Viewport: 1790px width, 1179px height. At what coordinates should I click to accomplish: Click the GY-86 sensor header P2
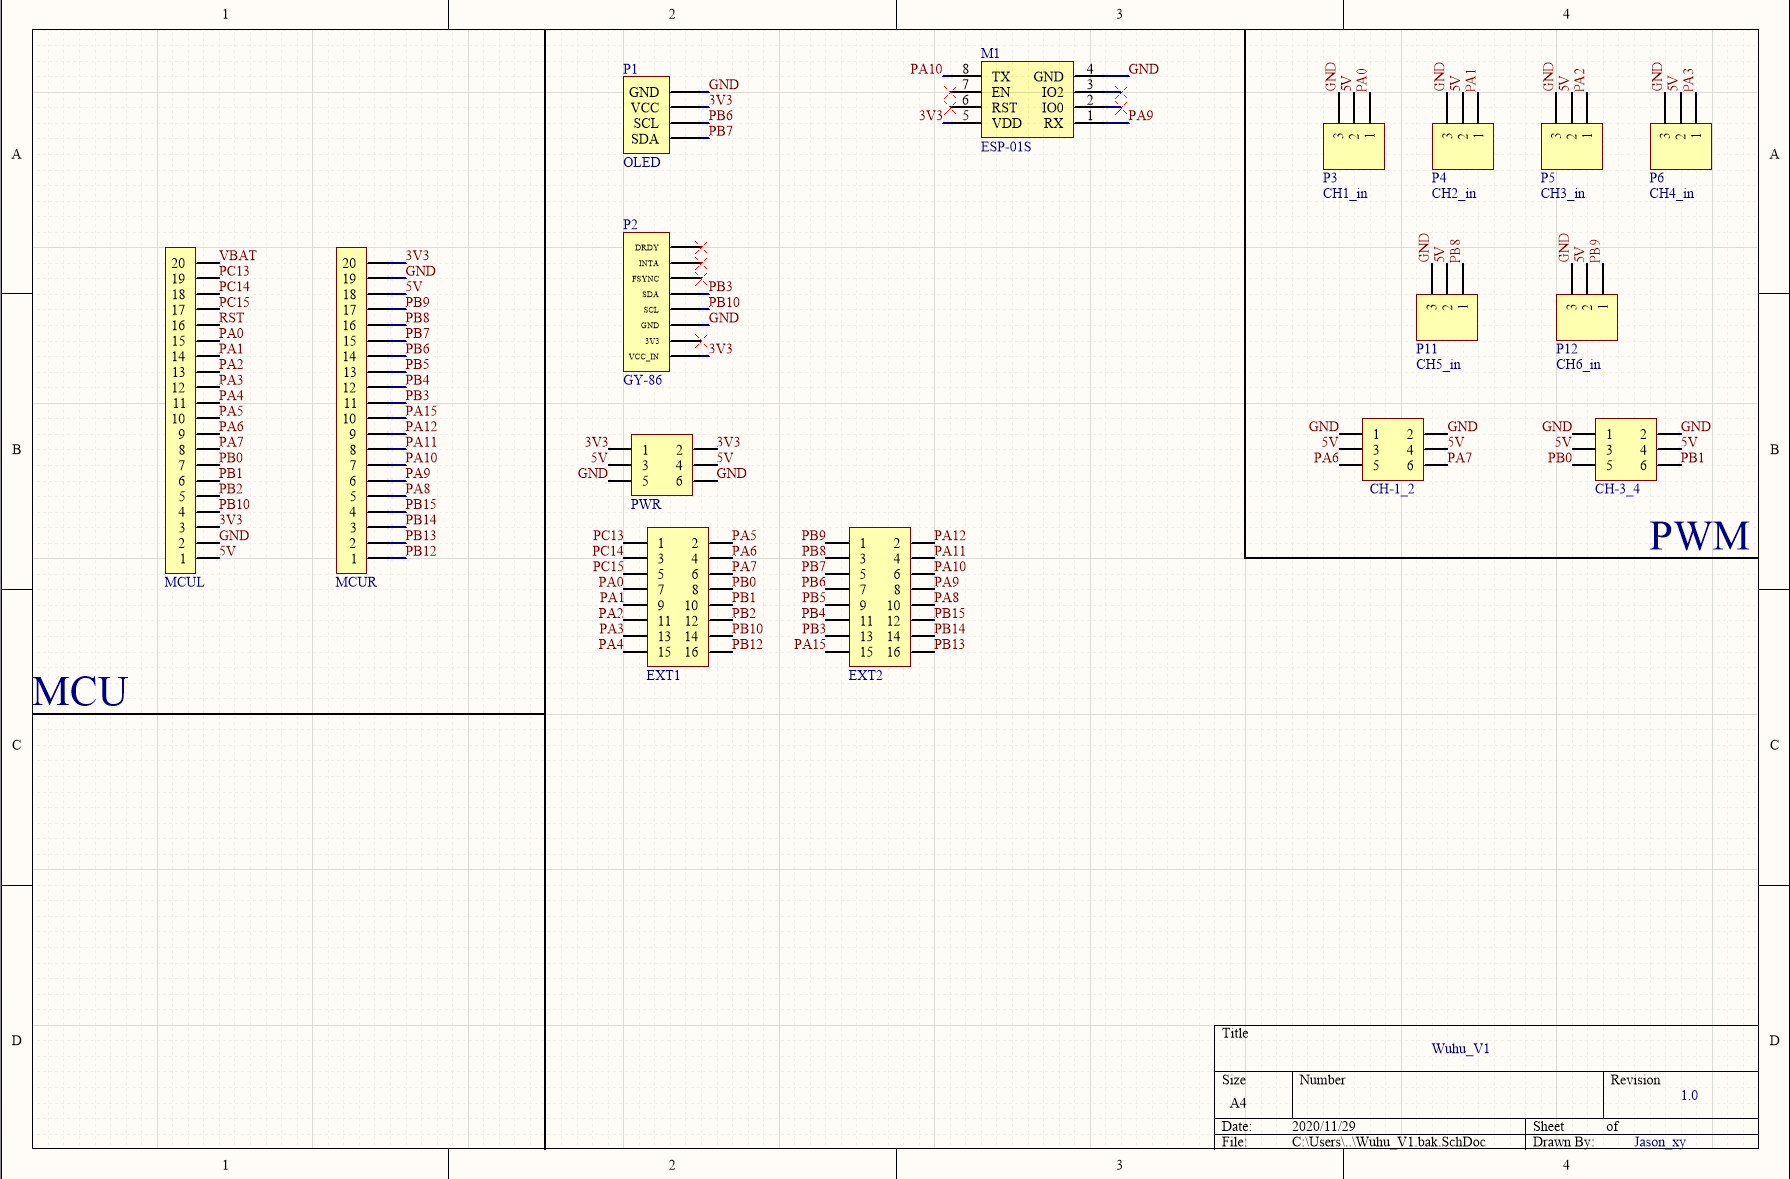[646, 302]
